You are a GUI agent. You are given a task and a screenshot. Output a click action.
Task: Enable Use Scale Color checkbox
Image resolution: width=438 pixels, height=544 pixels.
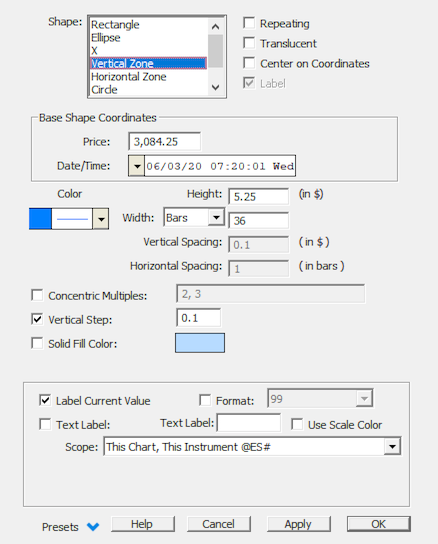pos(297,424)
